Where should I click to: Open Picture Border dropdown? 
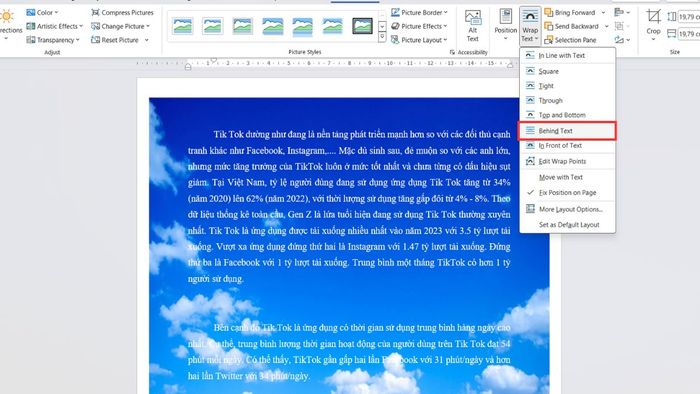pos(419,12)
